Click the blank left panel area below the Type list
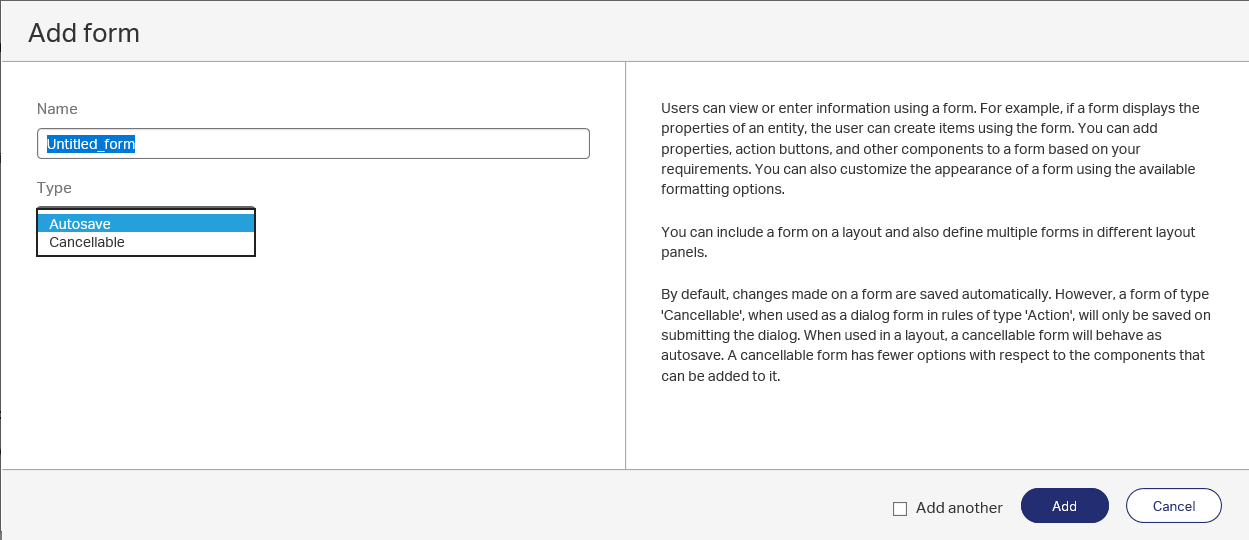The height and width of the screenshot is (540, 1249). click(x=313, y=360)
